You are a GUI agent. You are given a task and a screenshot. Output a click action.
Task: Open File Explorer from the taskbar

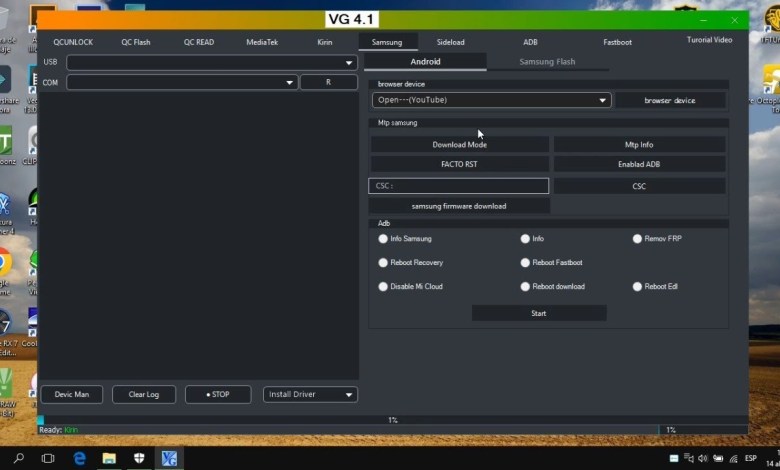(x=109, y=458)
